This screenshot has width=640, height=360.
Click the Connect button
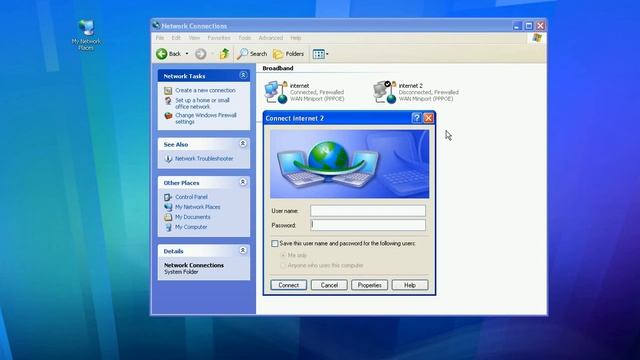tap(289, 285)
